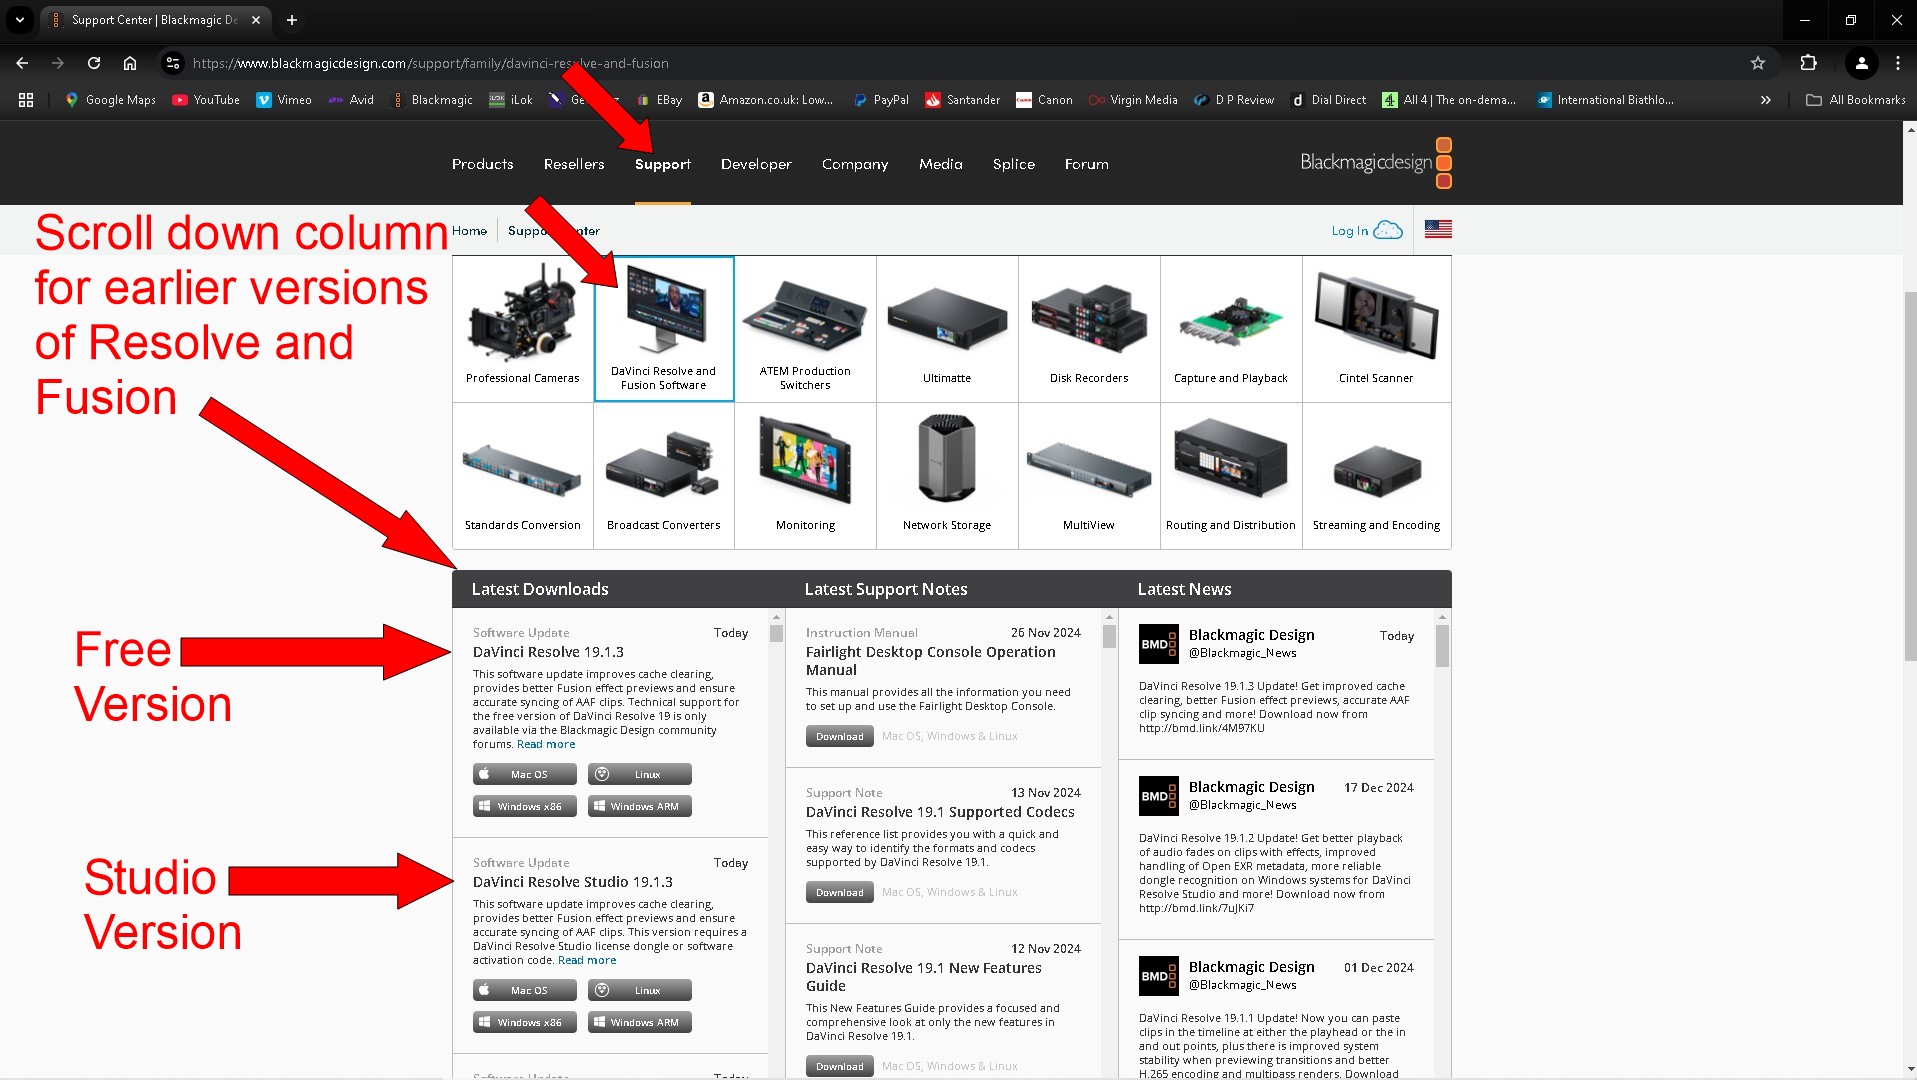Download Fairlight Desktop Console Operation Manual
Viewport: 1917px width, 1080px height.
click(840, 736)
